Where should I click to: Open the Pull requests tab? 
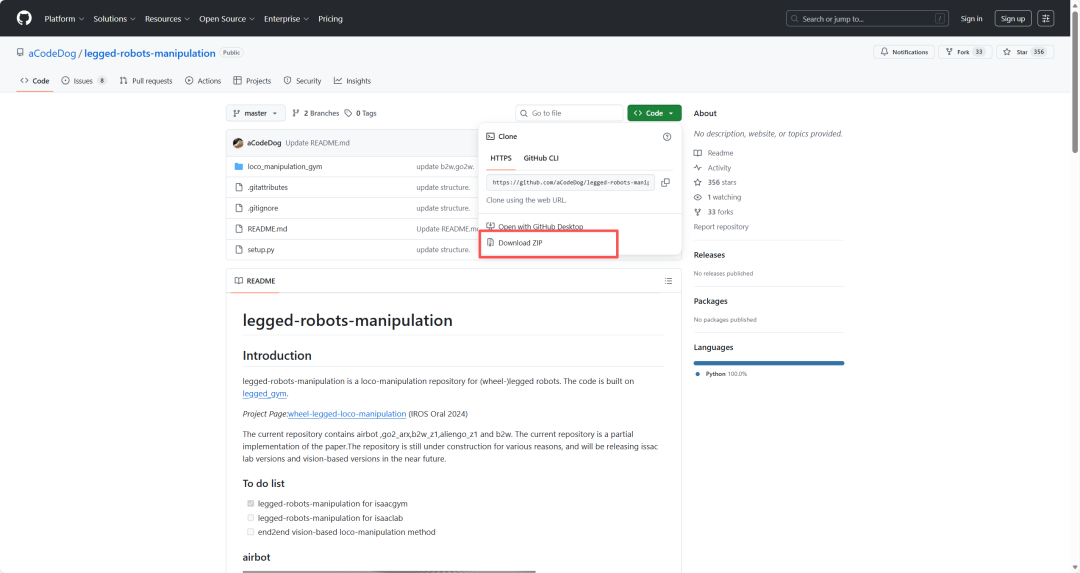click(145, 81)
